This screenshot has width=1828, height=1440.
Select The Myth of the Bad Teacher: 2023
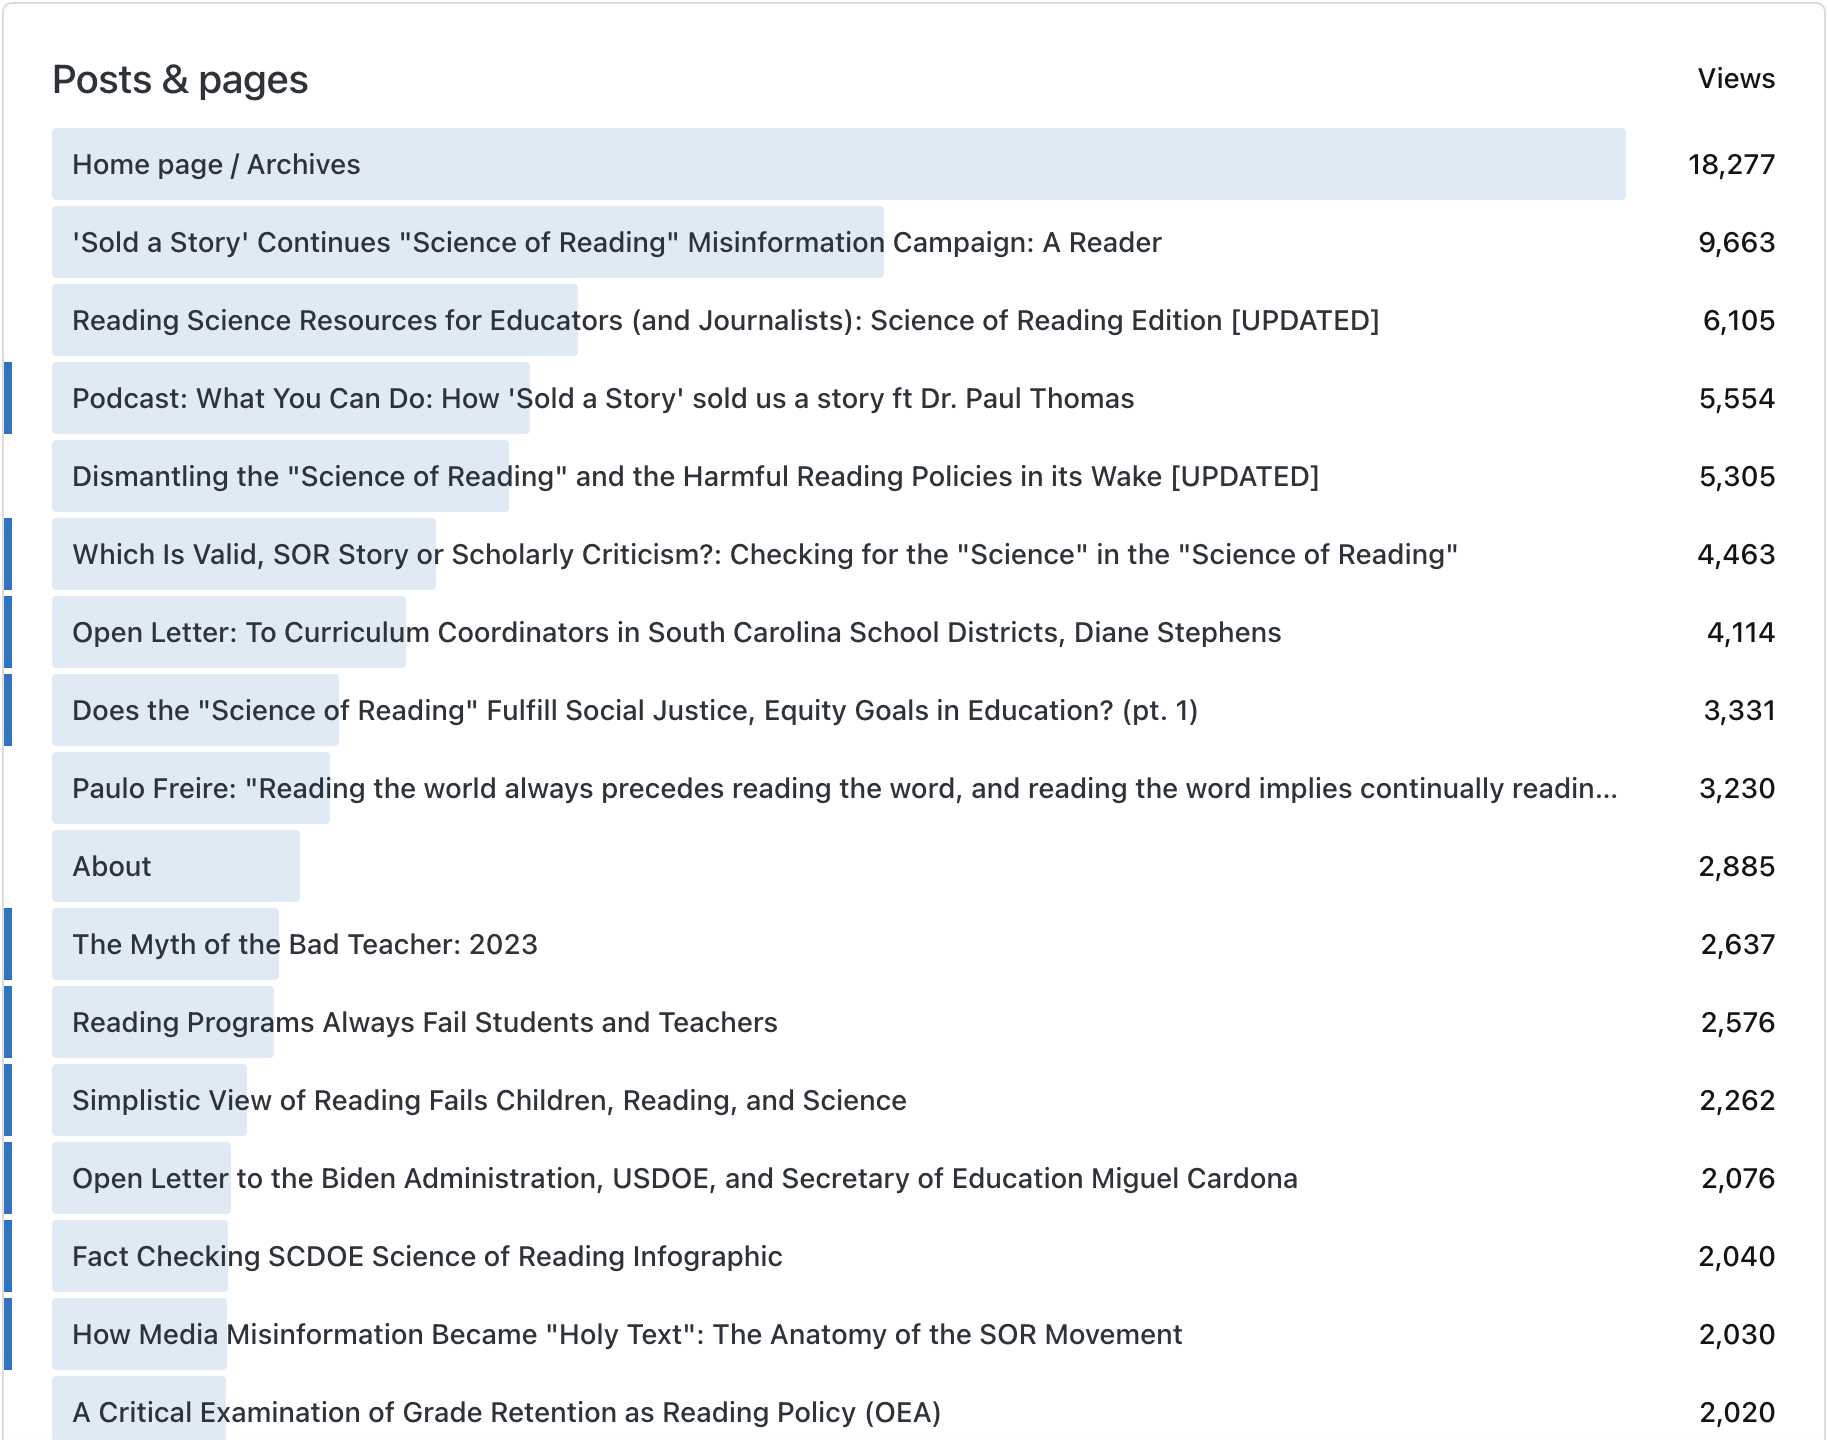305,944
